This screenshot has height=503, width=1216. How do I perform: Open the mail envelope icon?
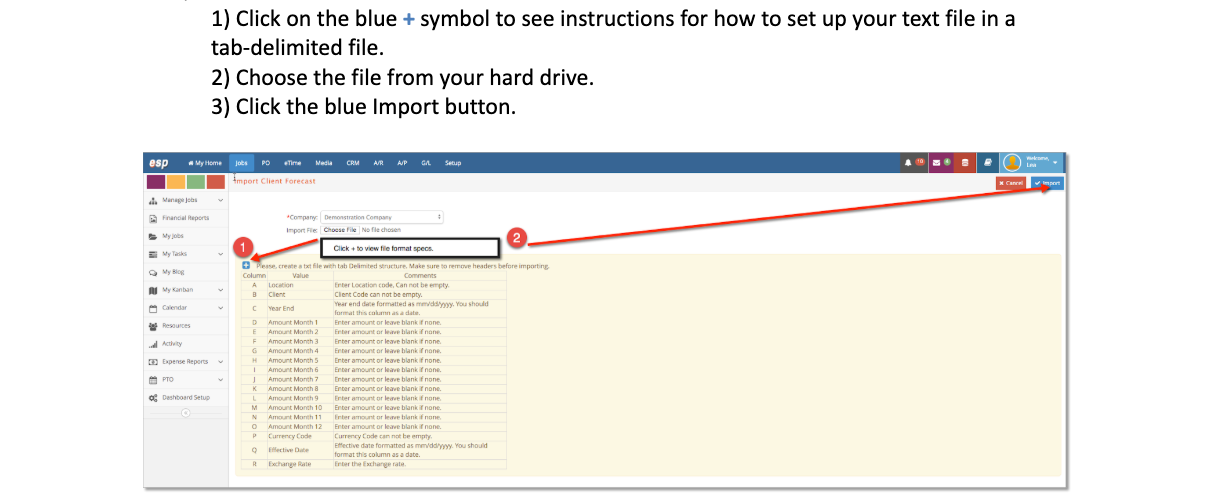click(x=938, y=162)
